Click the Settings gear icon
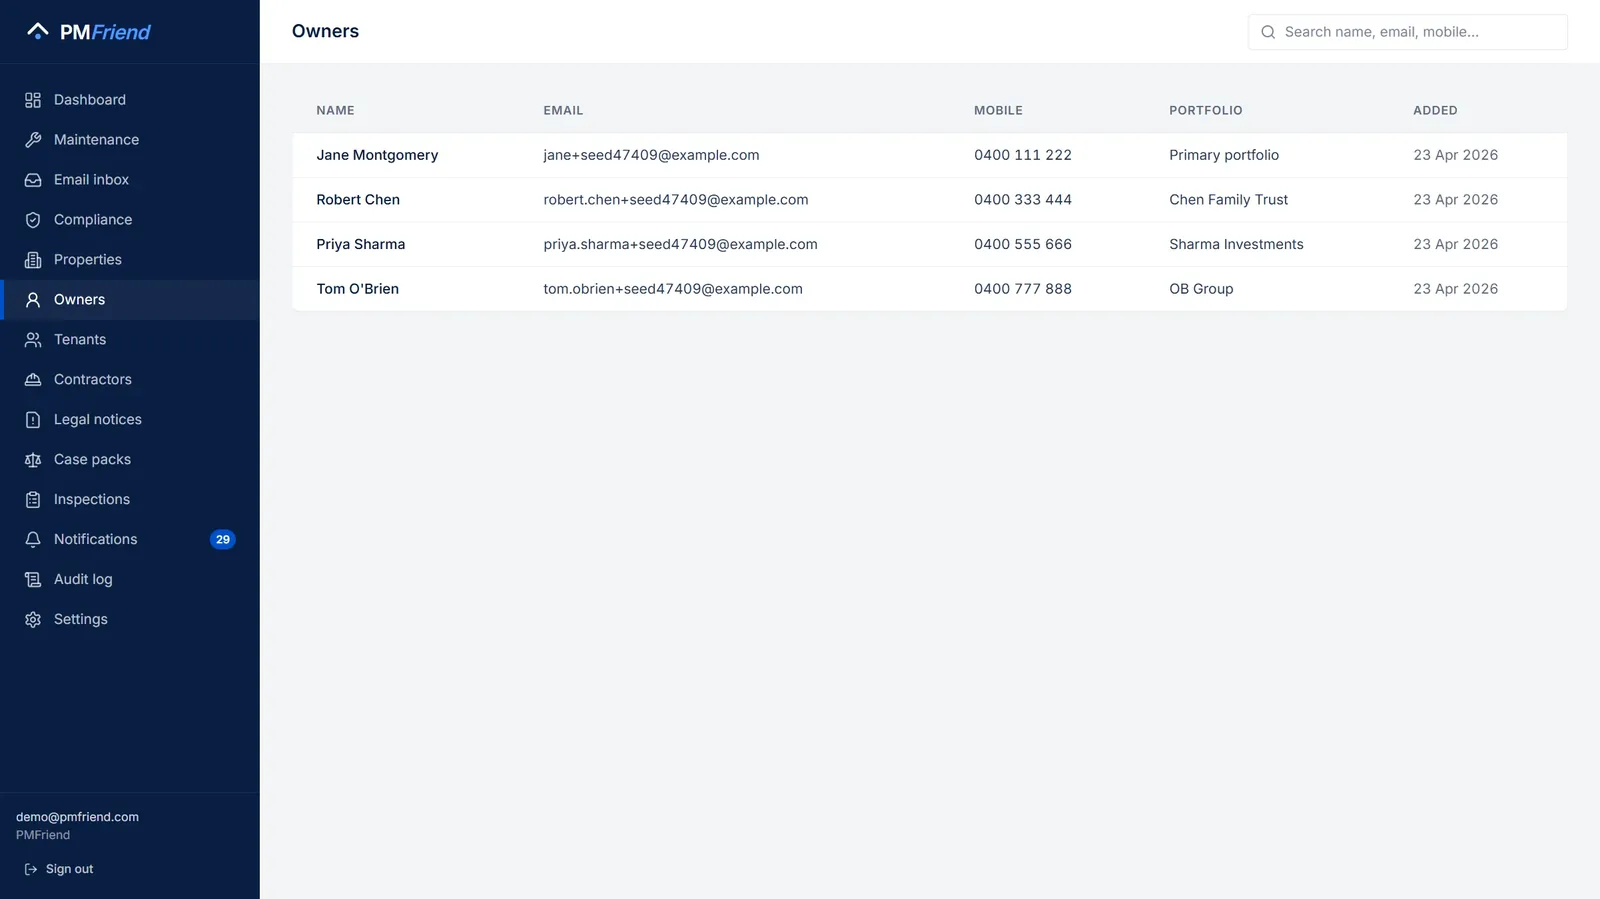 tap(33, 620)
